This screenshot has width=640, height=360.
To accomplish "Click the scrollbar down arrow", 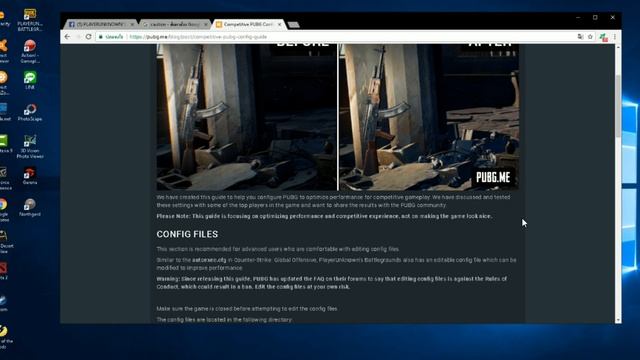I will (x=618, y=320).
